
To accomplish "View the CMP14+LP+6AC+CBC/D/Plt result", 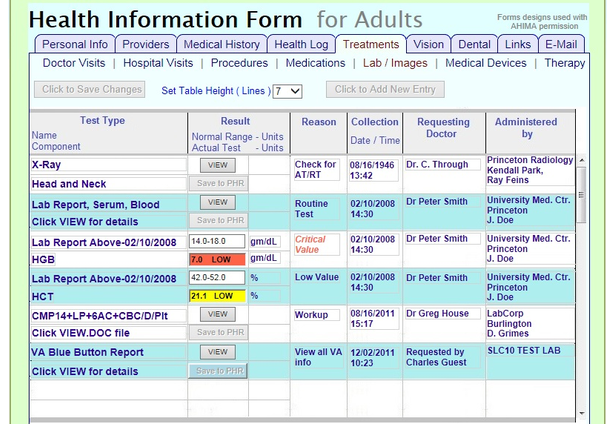I will 218,314.
